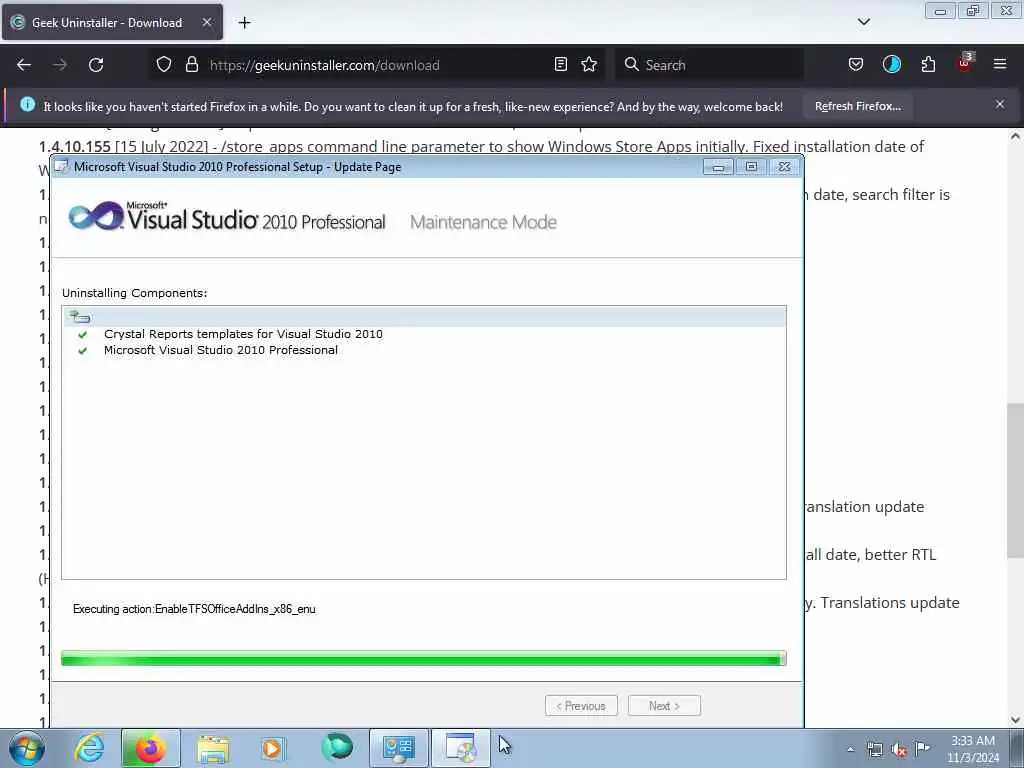The image size is (1024, 768).
Task: Click the page scrollbar up arrow
Action: pyautogui.click(x=1015, y=136)
